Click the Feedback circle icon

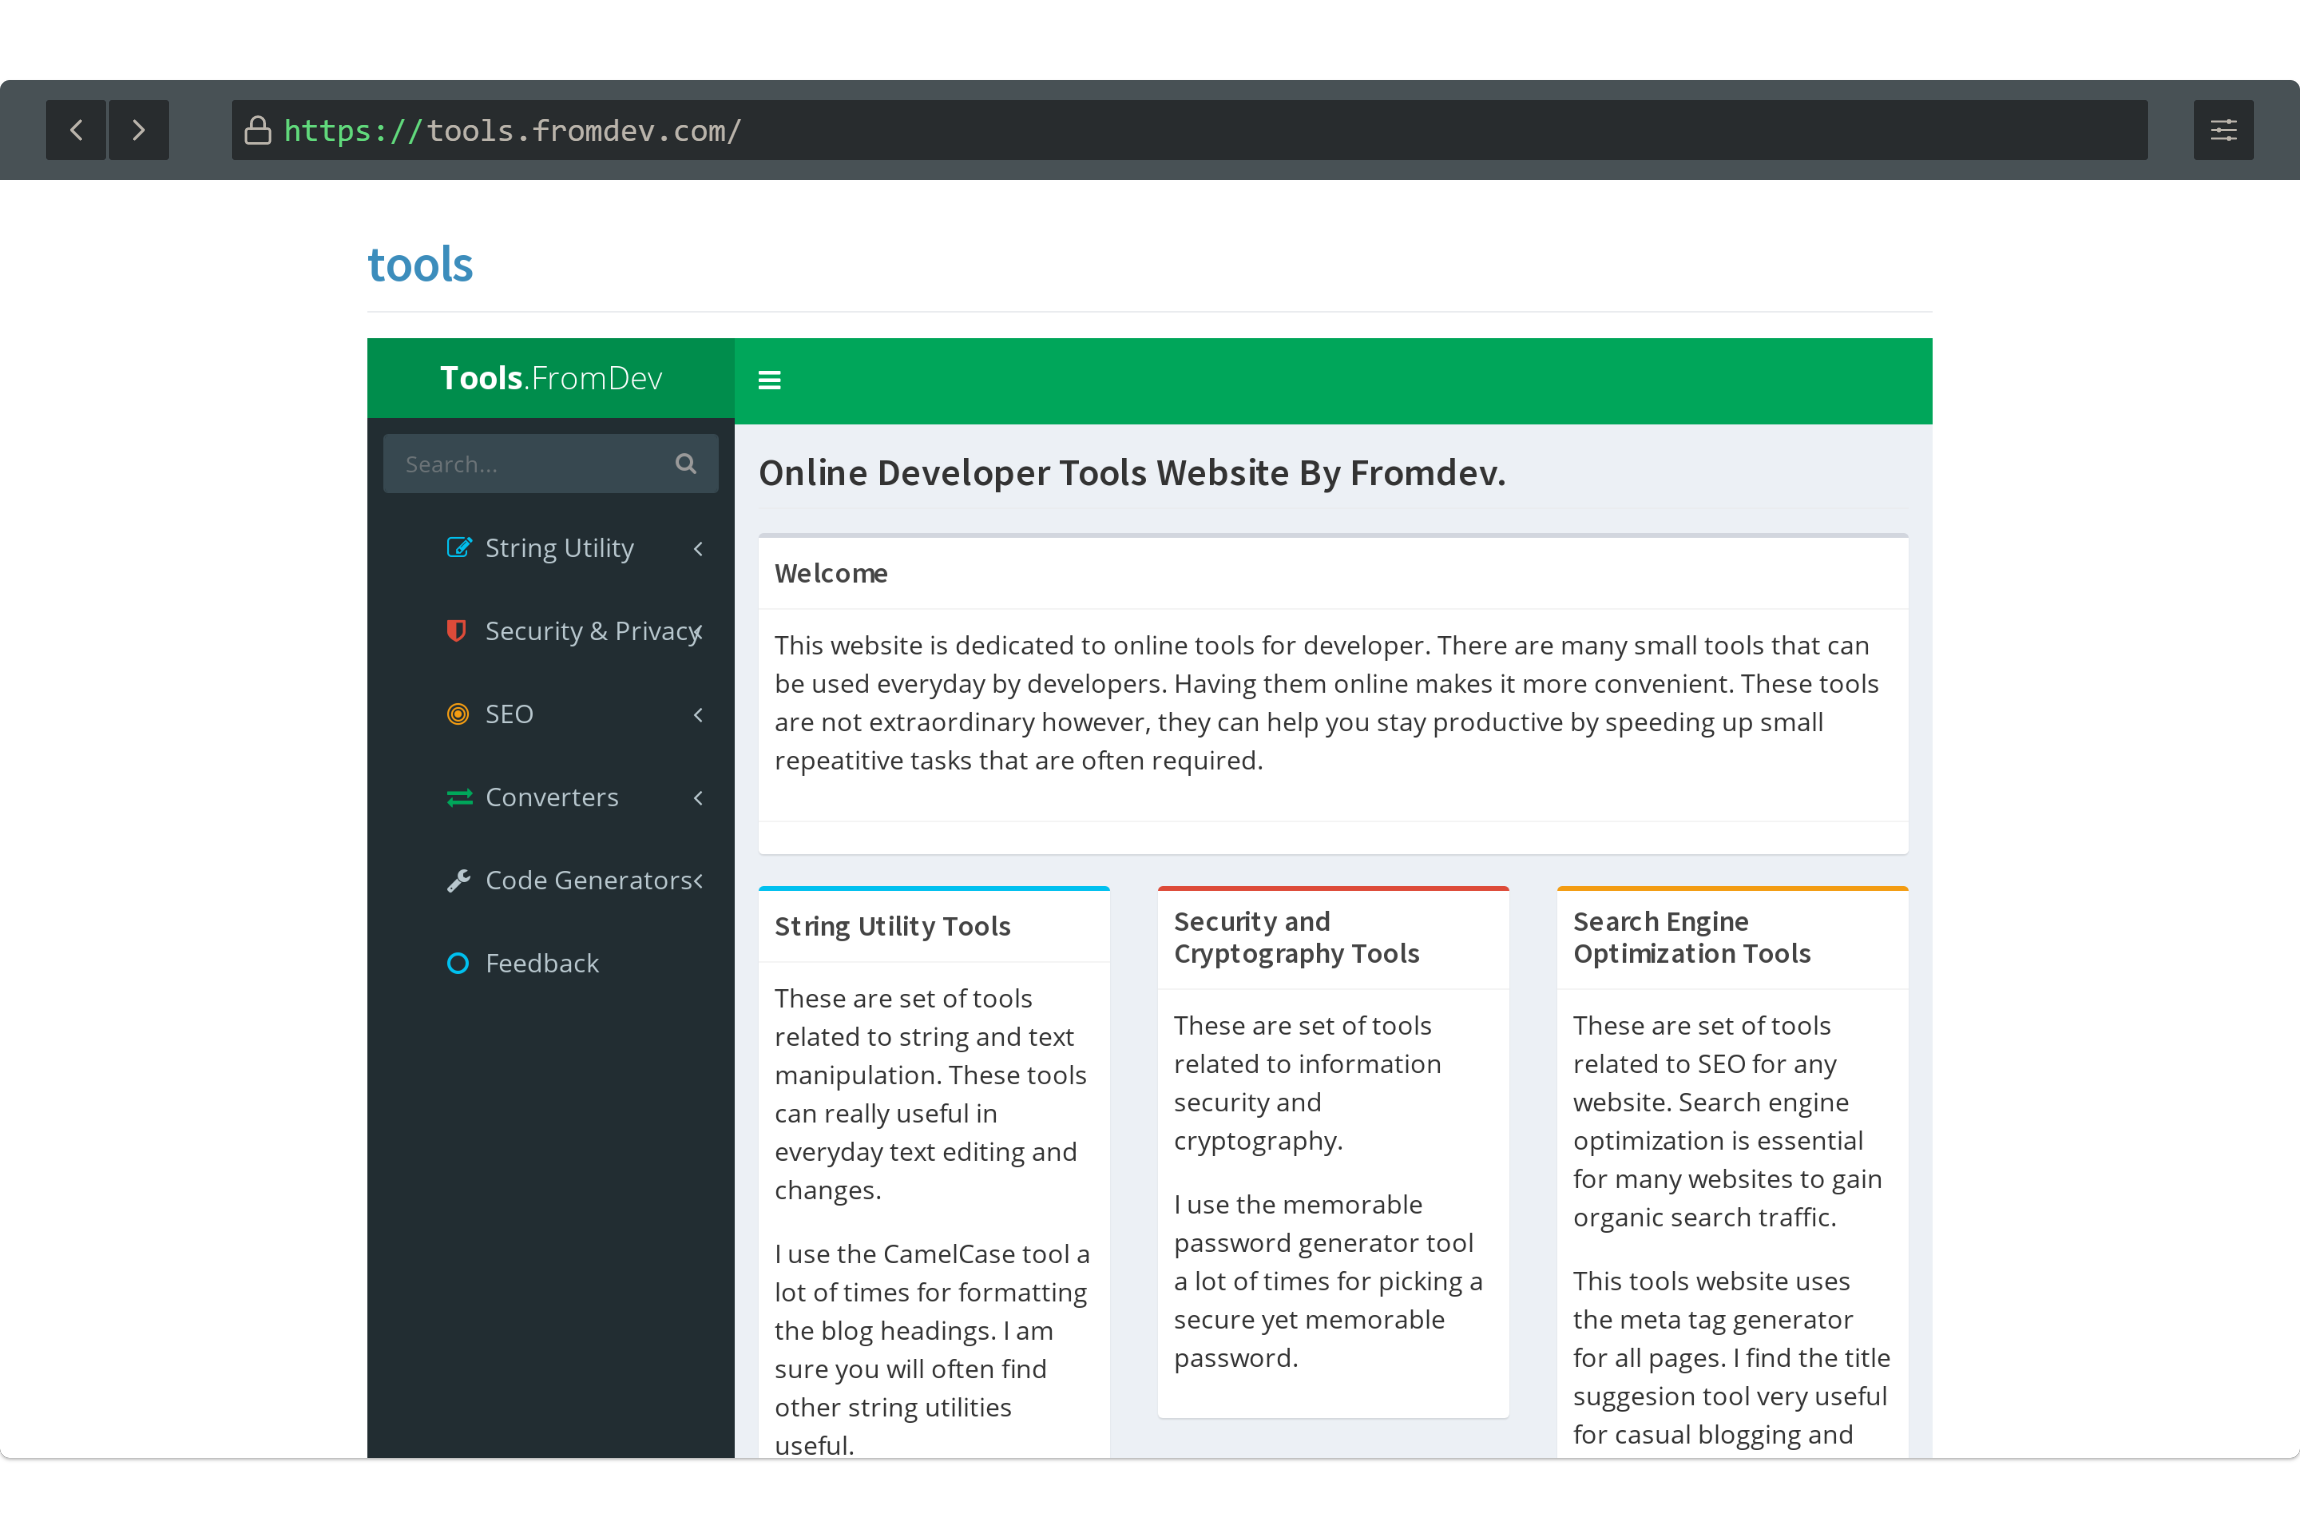tap(458, 963)
